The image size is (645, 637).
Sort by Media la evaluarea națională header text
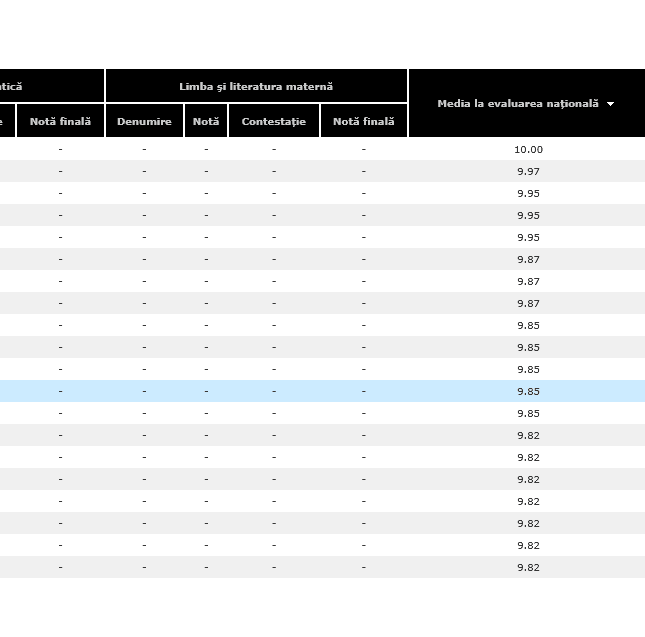[517, 104]
